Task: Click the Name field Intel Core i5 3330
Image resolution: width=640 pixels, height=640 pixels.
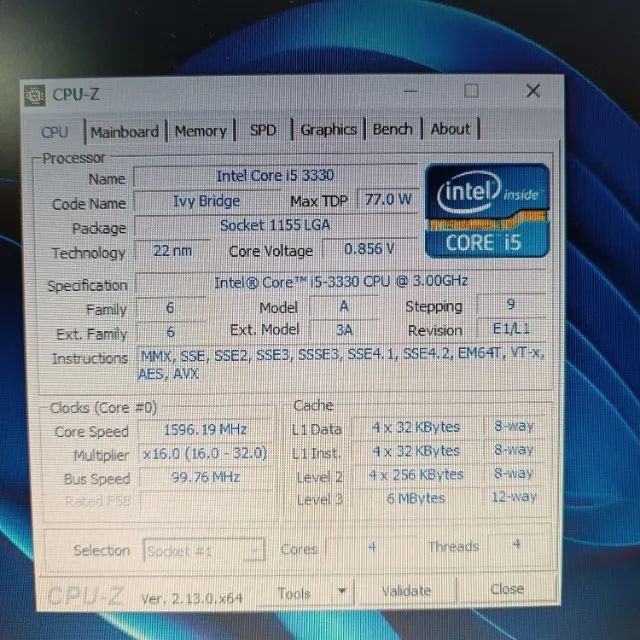Action: click(275, 176)
